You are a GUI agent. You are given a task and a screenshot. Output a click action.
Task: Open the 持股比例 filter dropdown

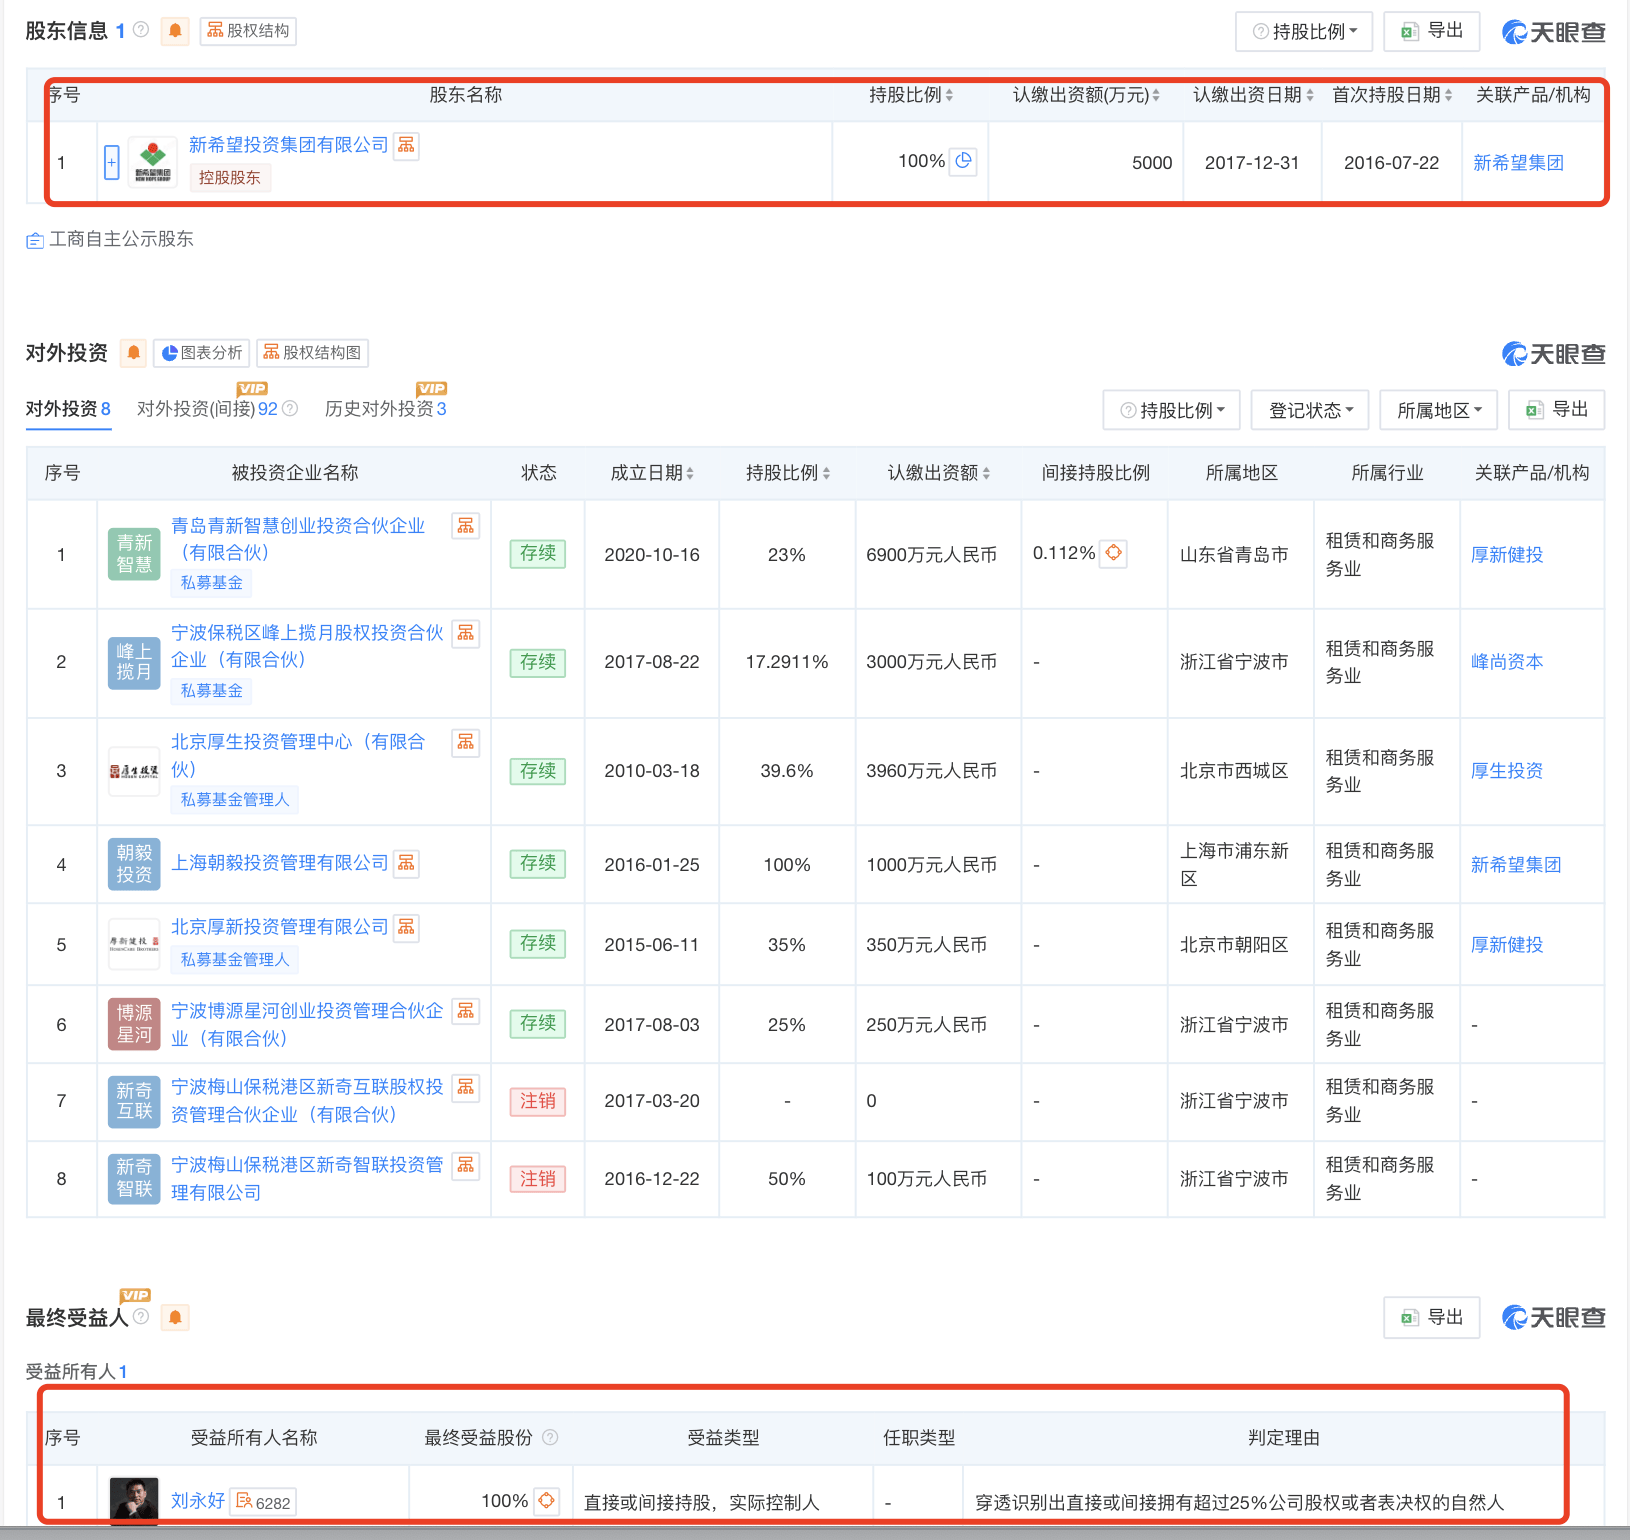click(x=1170, y=409)
